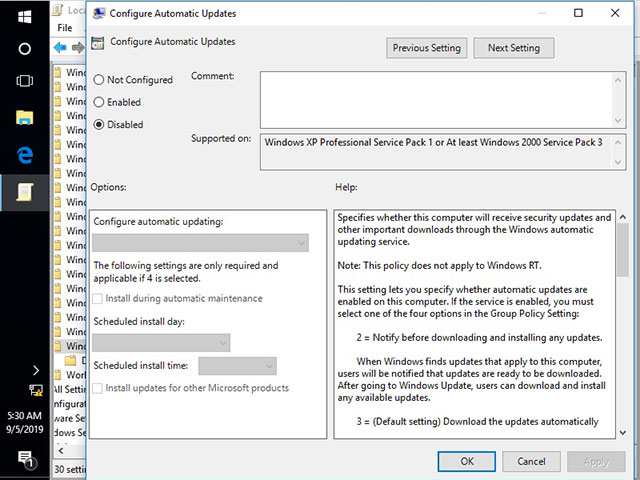Open Cortana search circle icon
Image resolution: width=640 pixels, height=480 pixels.
click(24, 49)
